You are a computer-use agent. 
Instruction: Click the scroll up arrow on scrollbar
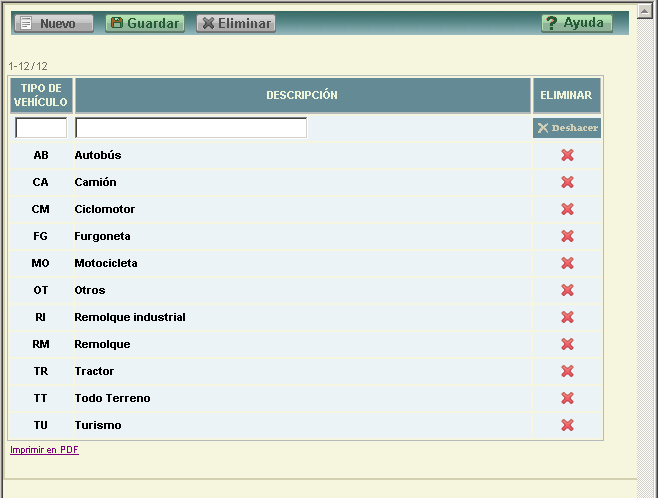point(646,7)
